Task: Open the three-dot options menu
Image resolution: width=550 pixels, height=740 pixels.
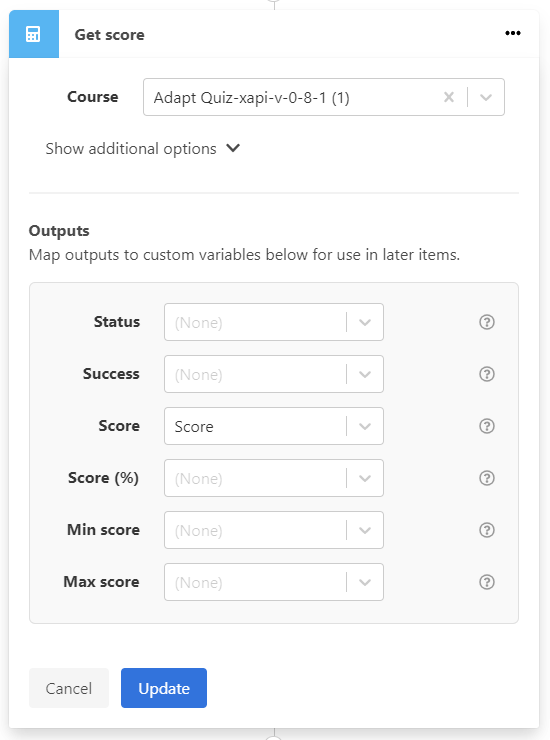Action: point(513,33)
